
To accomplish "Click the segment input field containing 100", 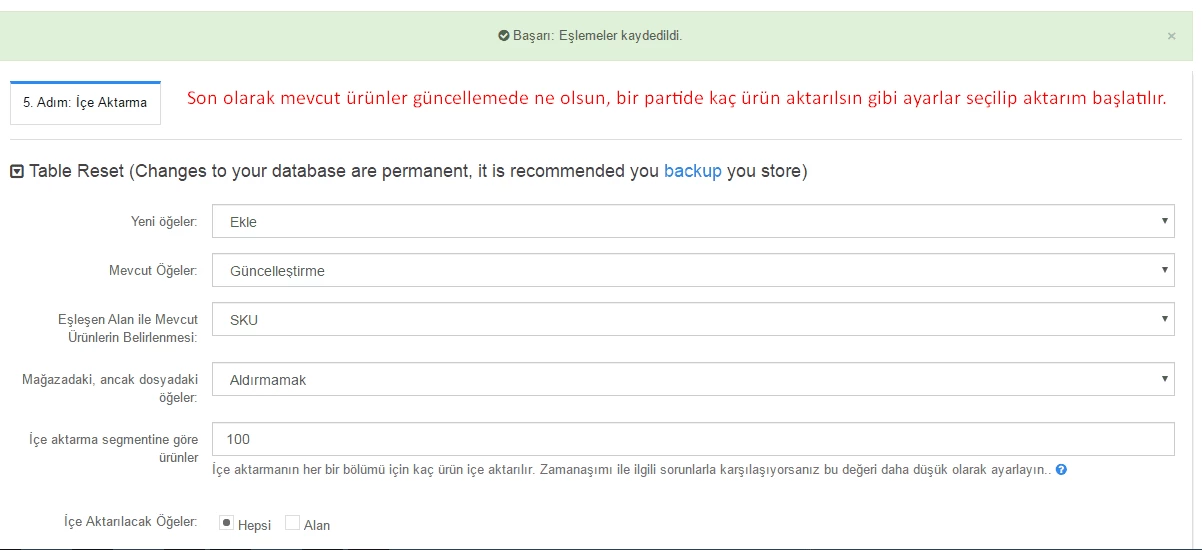I will point(693,439).
